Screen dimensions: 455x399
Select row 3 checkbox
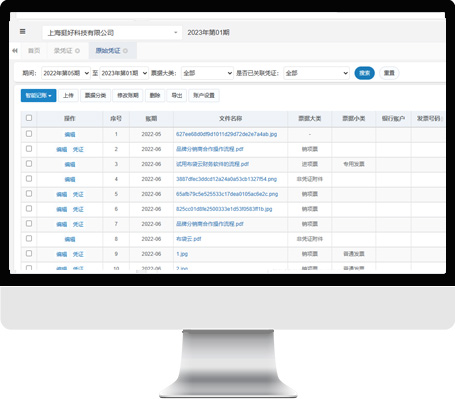29,164
